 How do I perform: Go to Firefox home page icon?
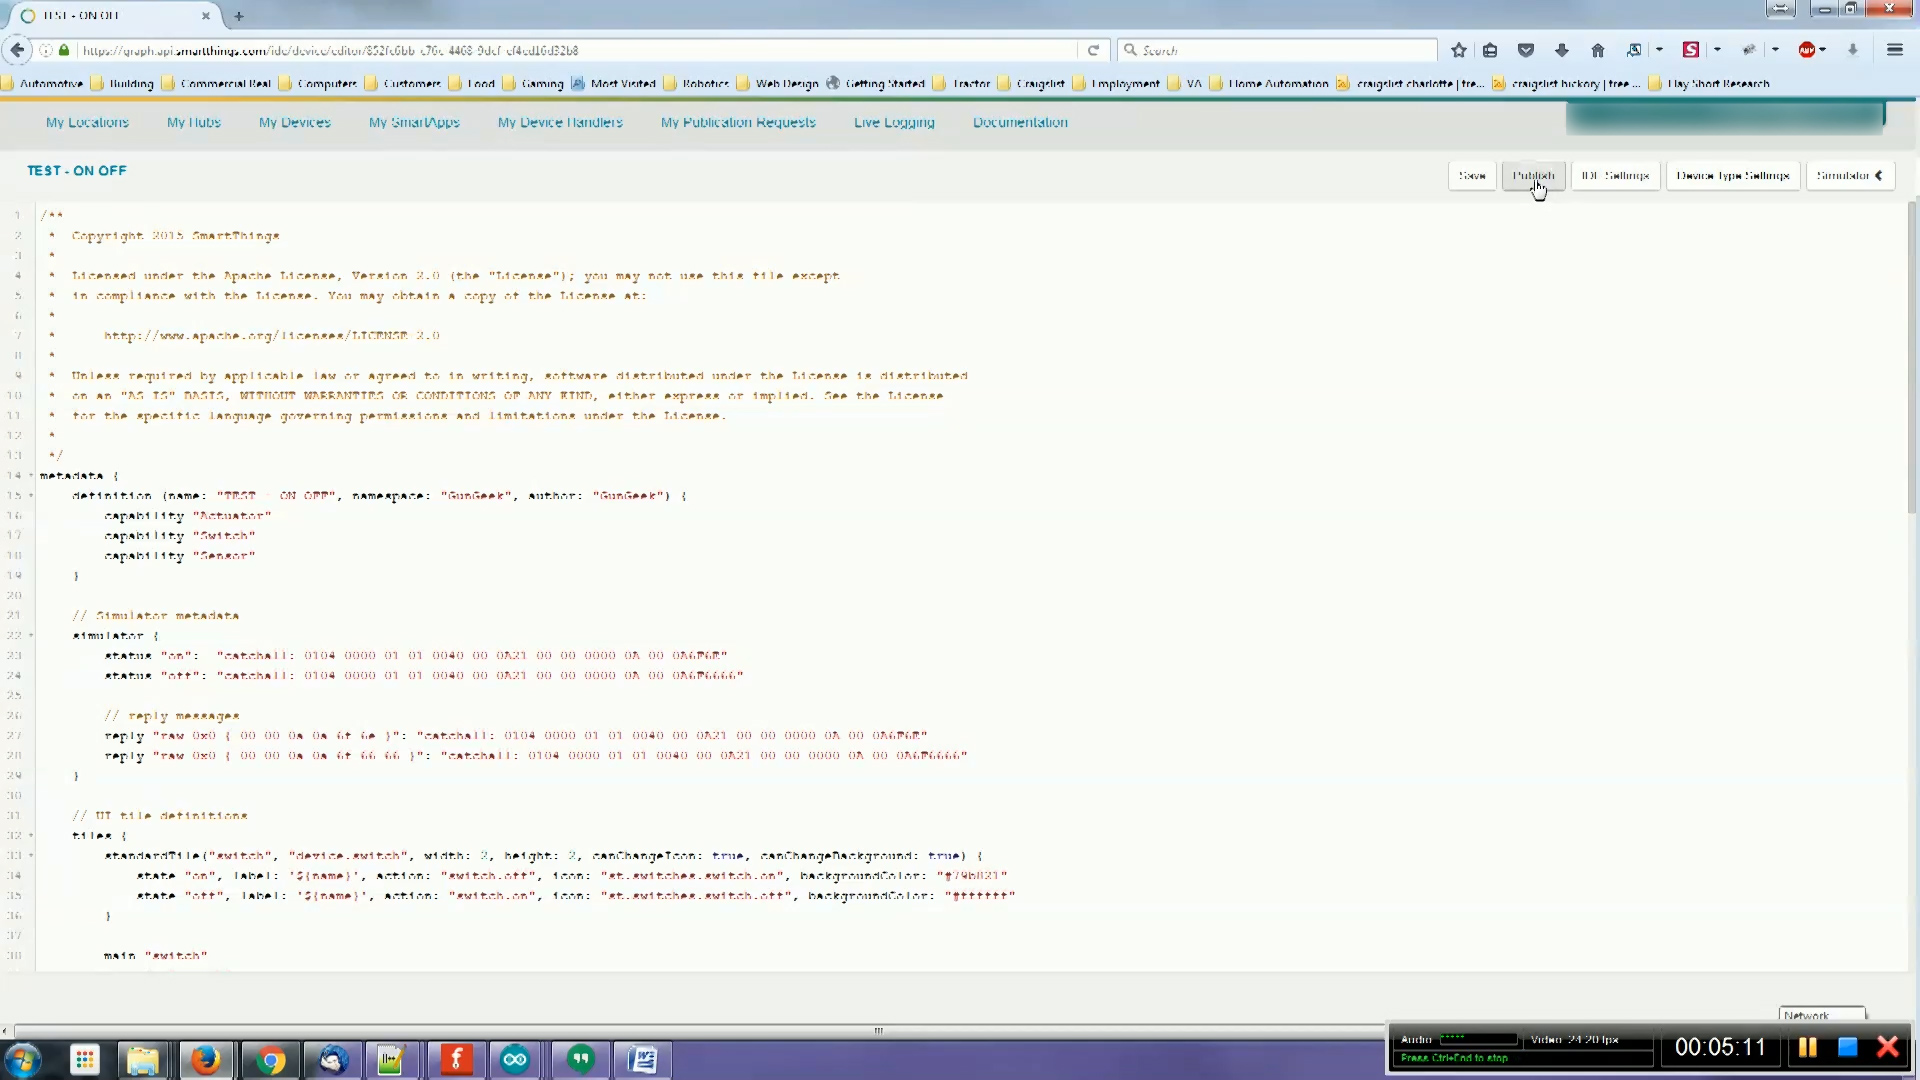coord(1598,50)
